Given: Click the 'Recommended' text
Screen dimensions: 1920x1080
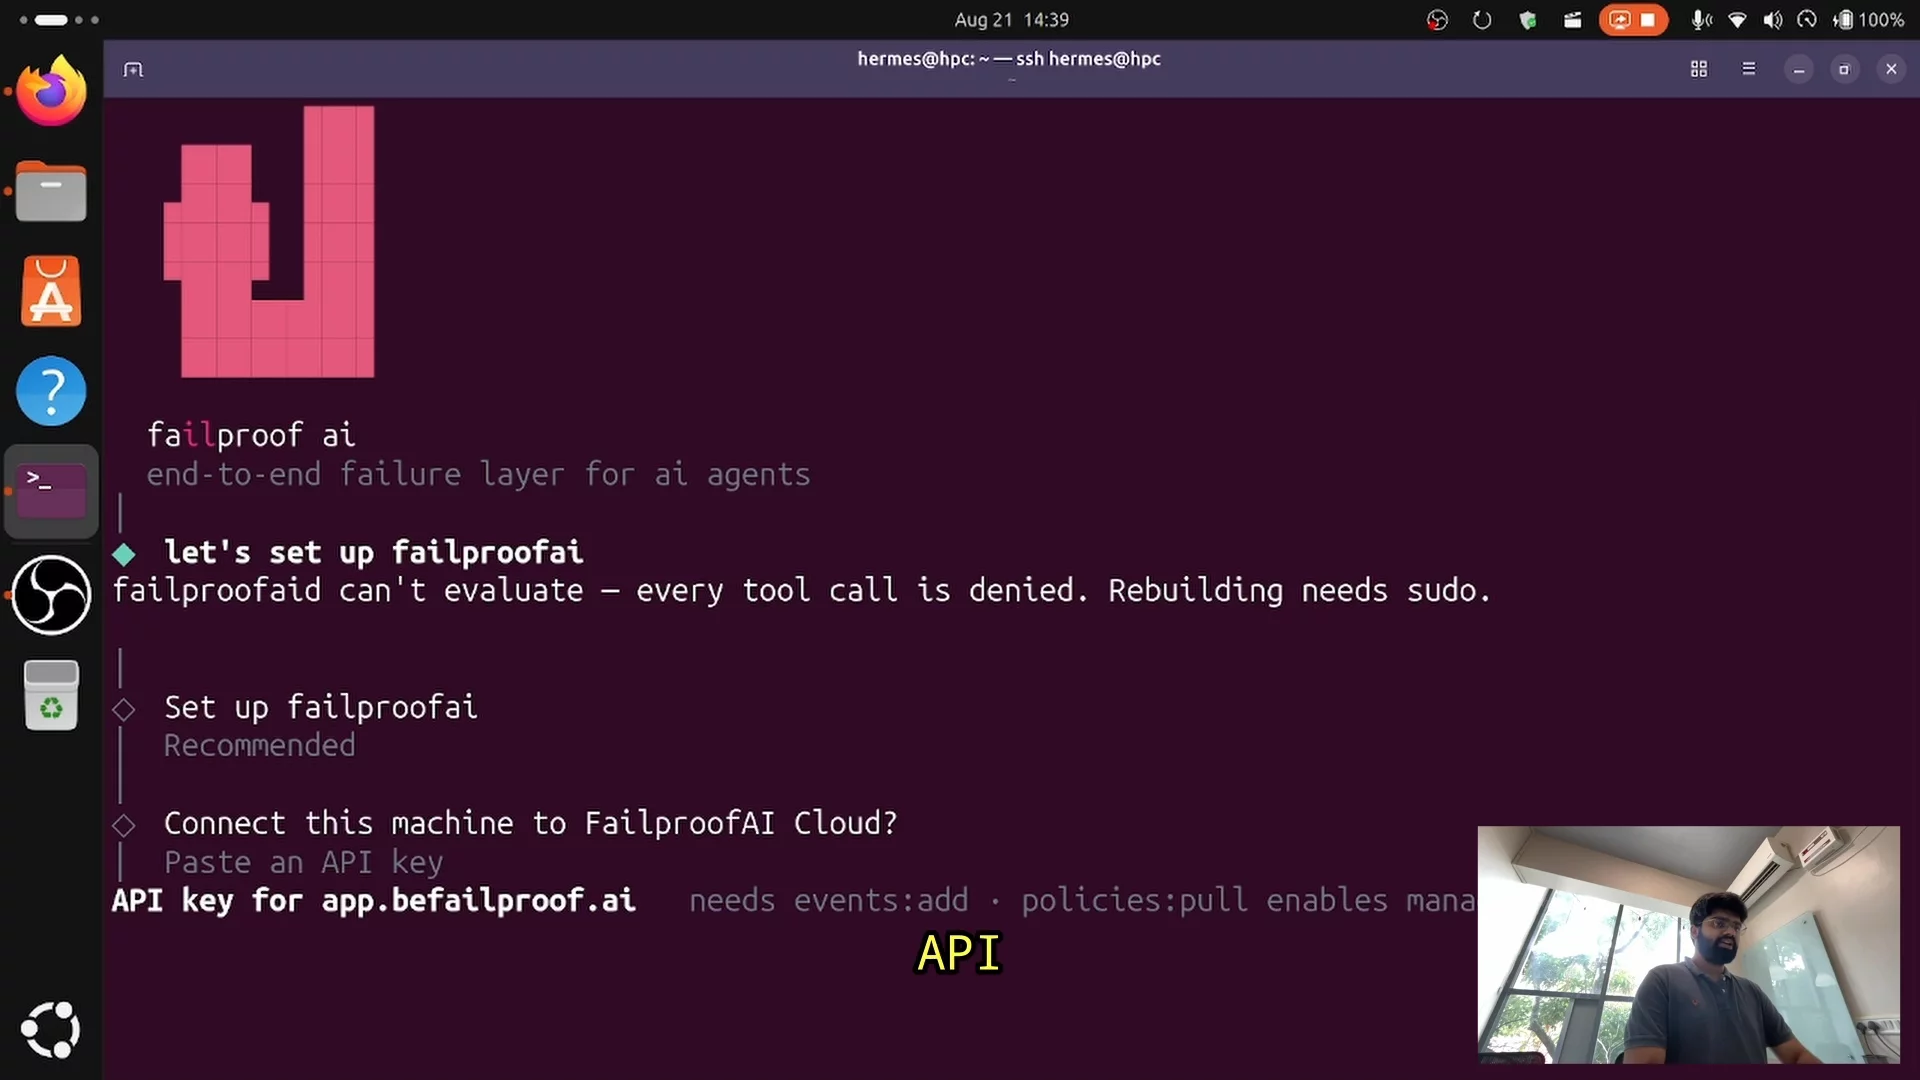Looking at the screenshot, I should (259, 745).
